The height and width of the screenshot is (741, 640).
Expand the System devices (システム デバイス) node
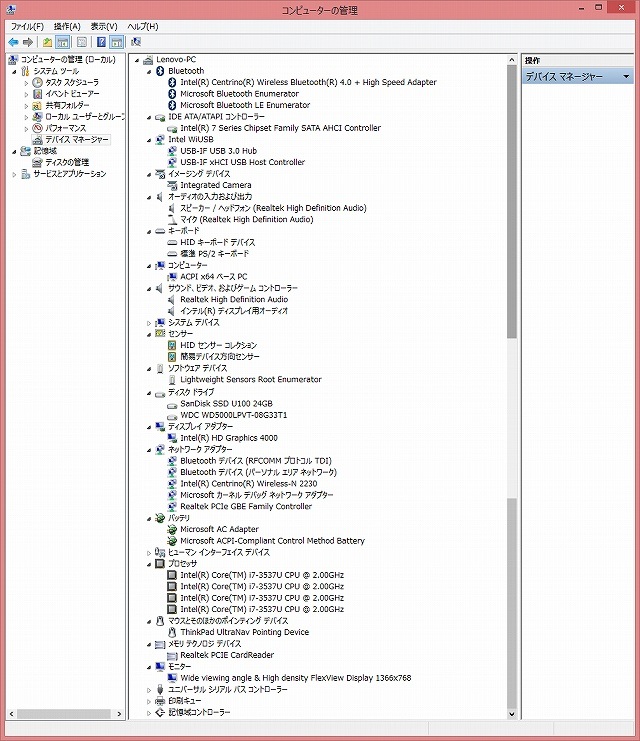(149, 323)
